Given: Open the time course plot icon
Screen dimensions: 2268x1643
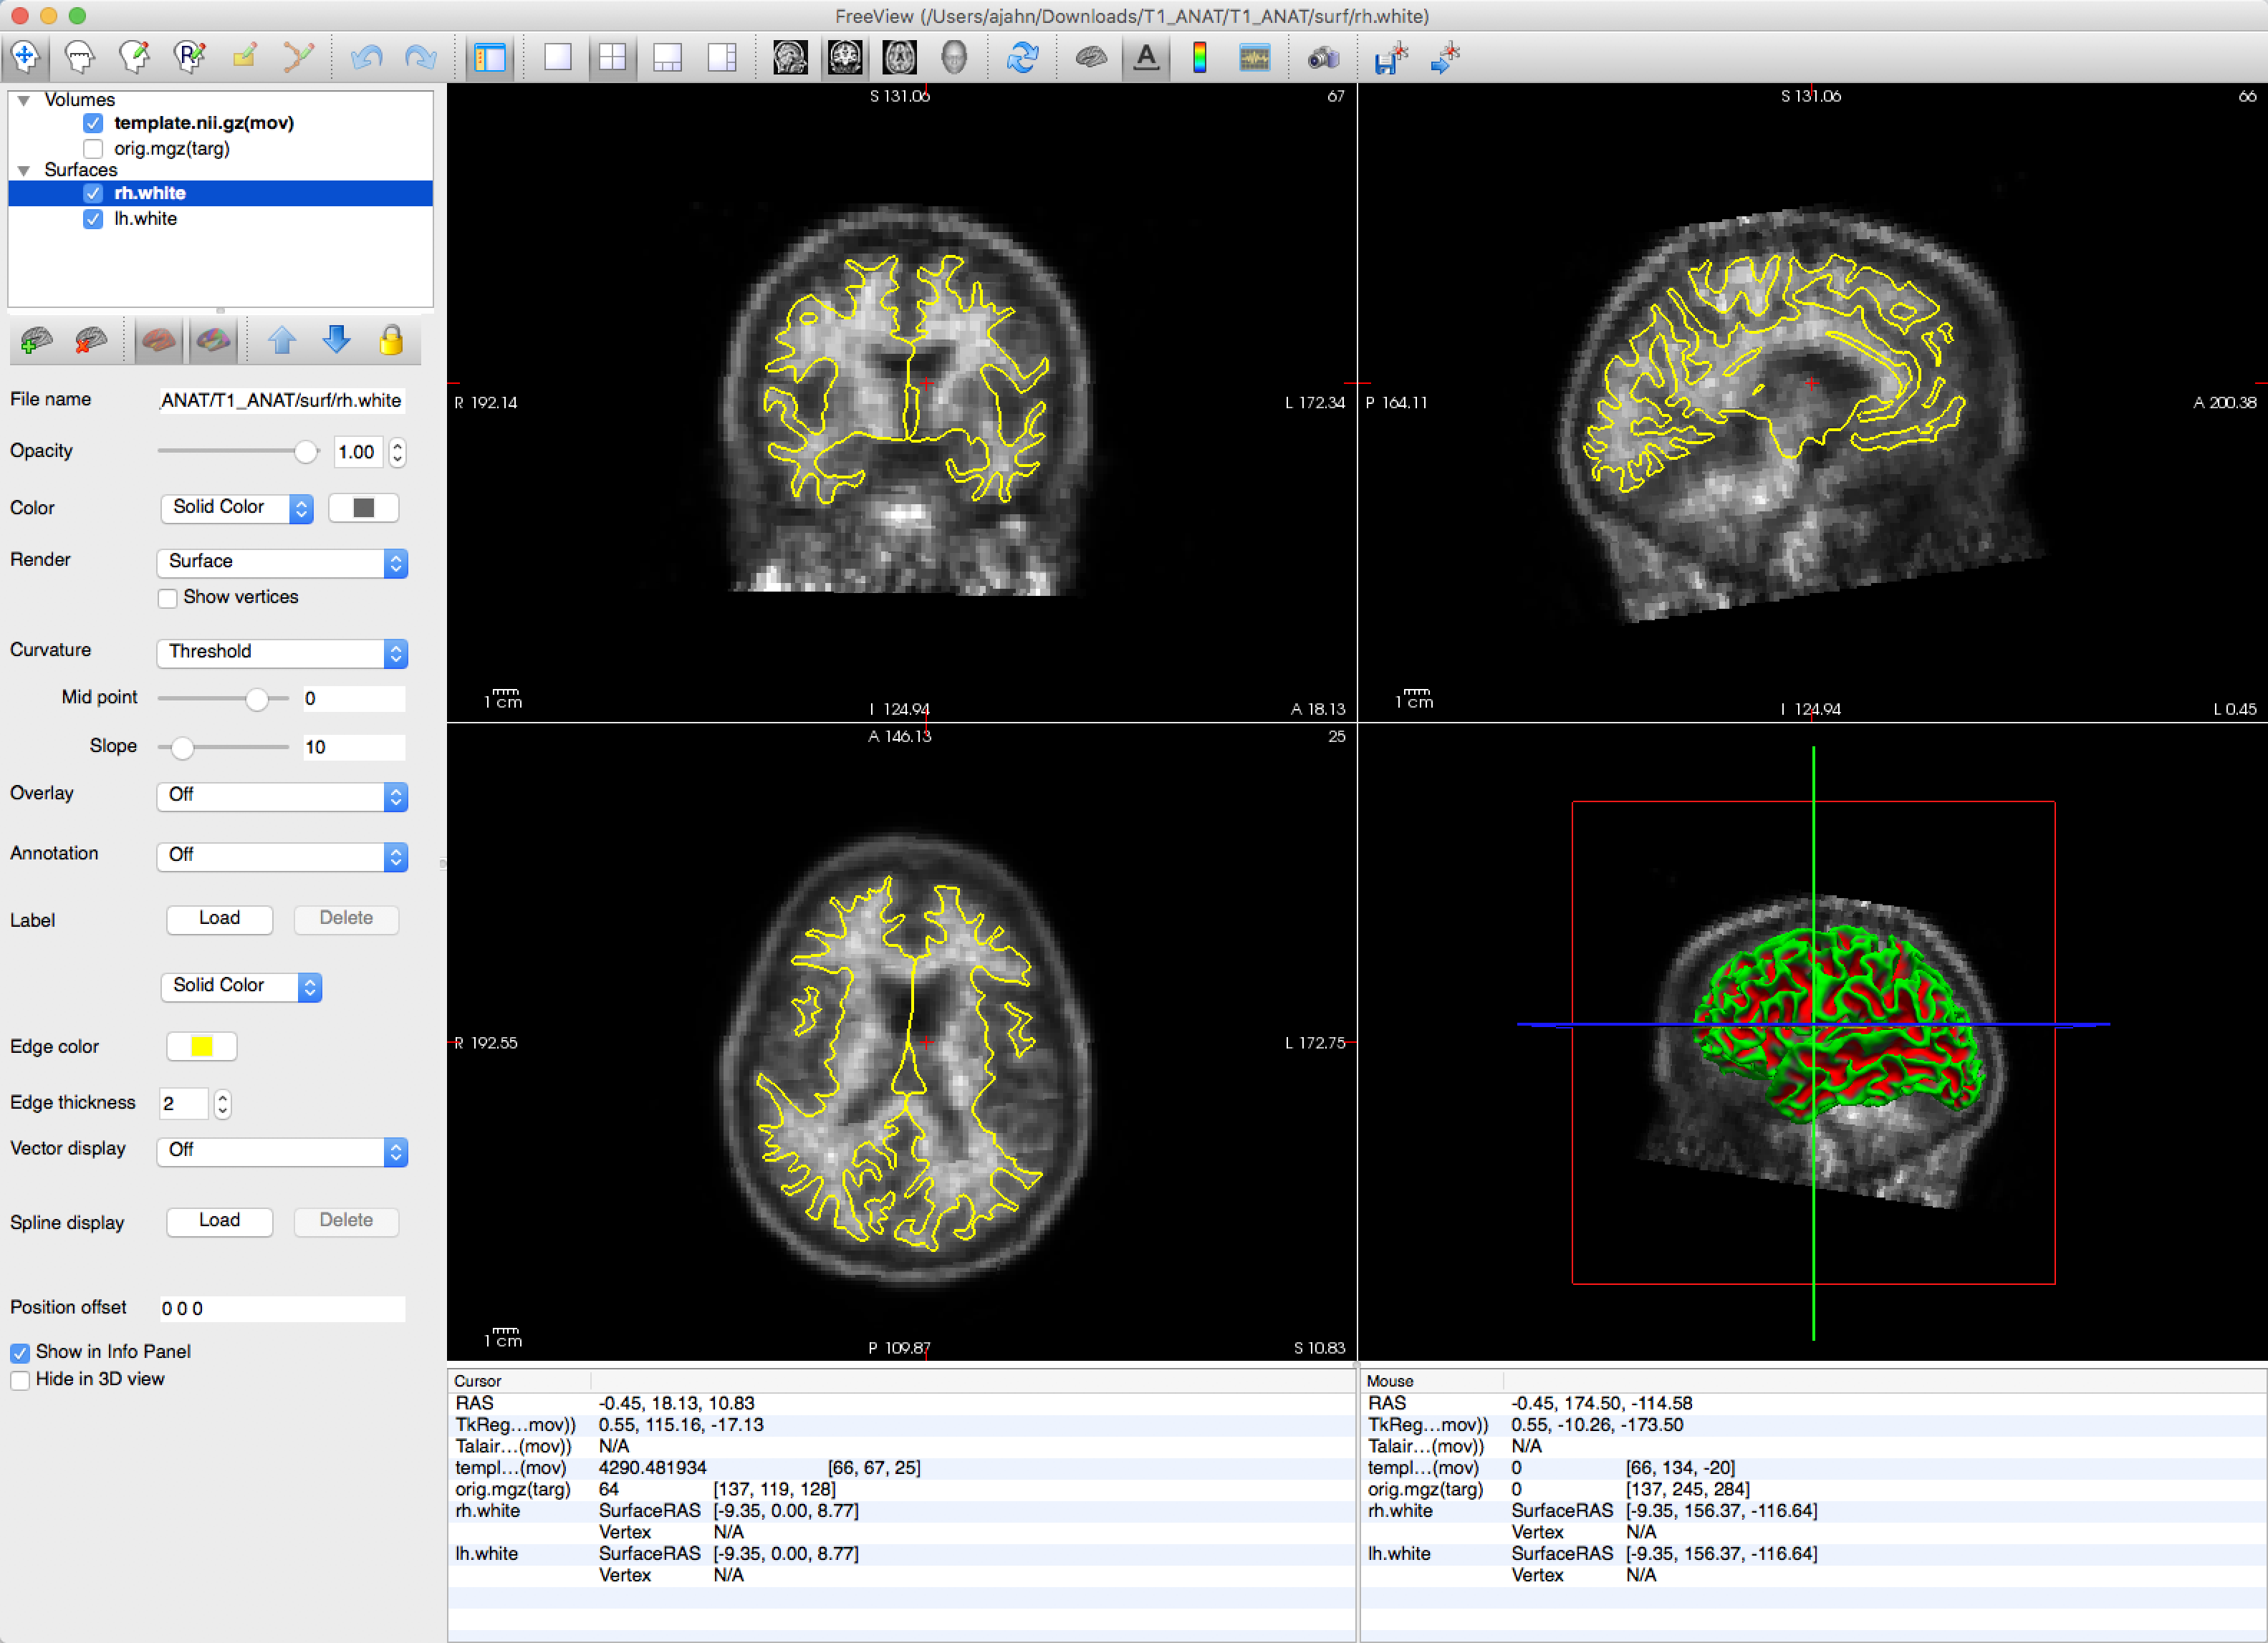Looking at the screenshot, I should pyautogui.click(x=1254, y=57).
